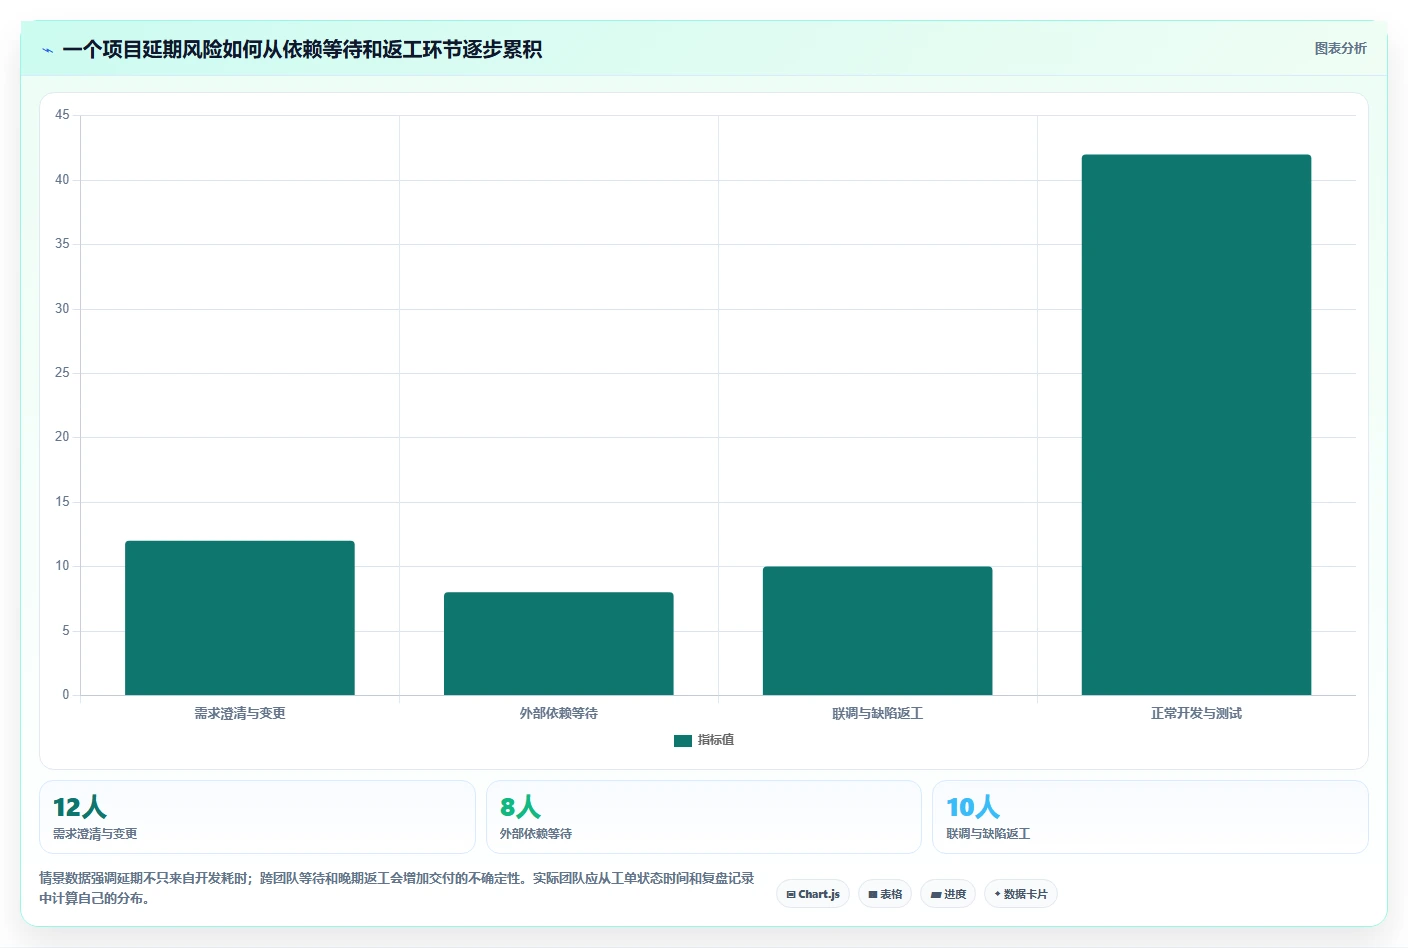This screenshot has width=1408, height=948.
Task: Open the 12人 需求澄清与变更 data card
Action: [257, 817]
